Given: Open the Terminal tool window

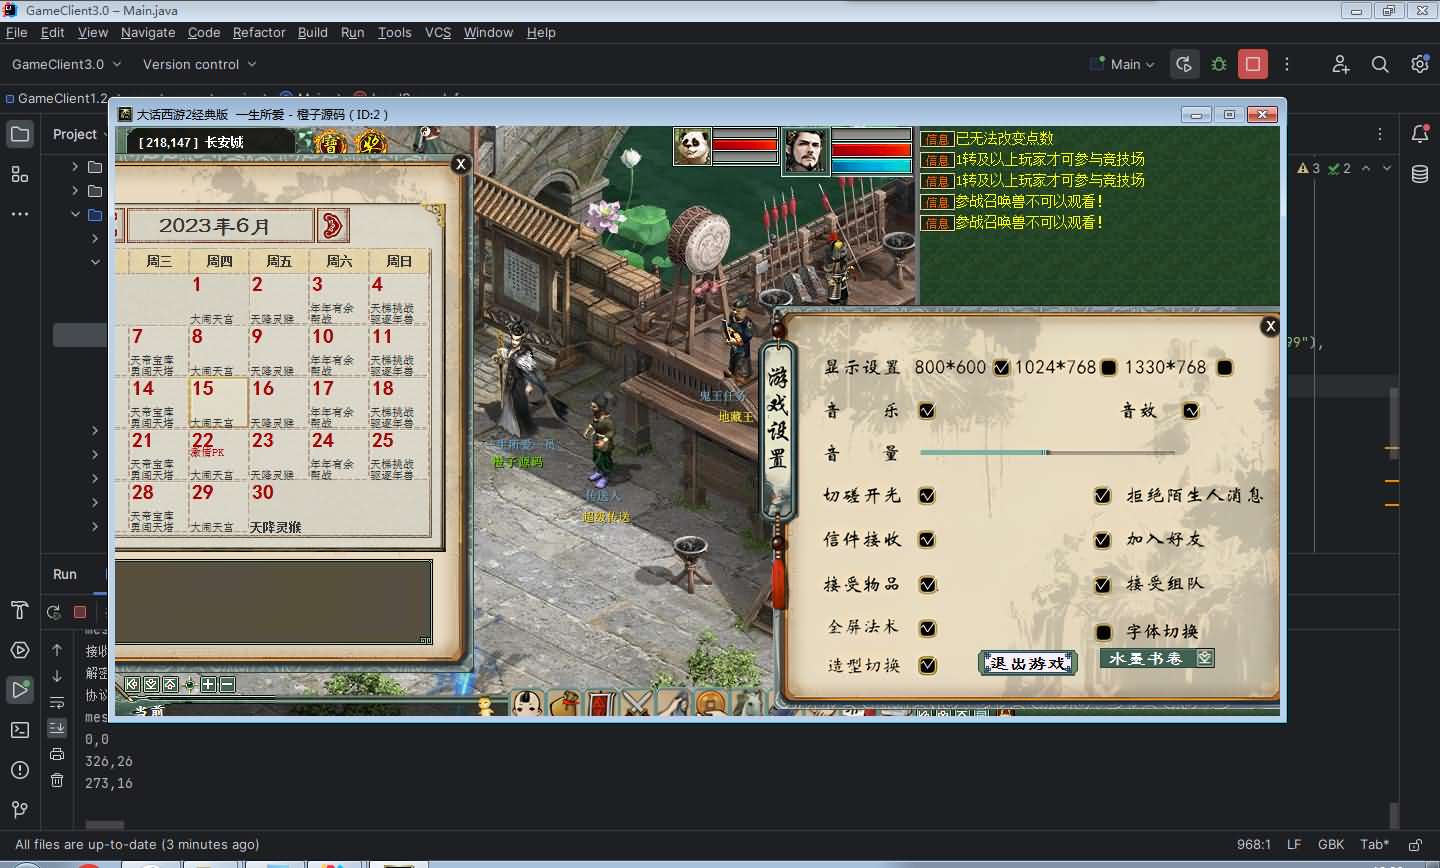Looking at the screenshot, I should [19, 730].
